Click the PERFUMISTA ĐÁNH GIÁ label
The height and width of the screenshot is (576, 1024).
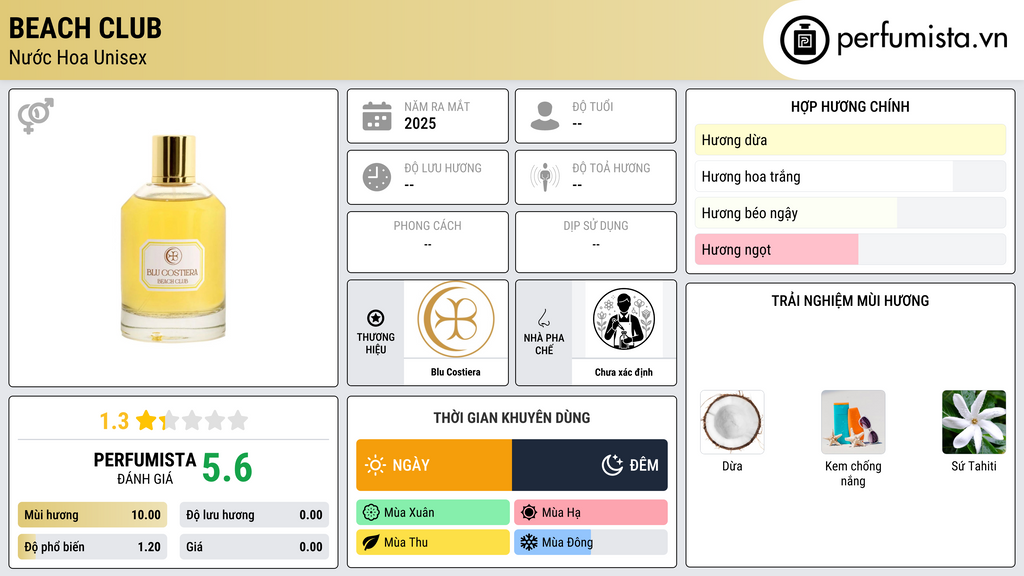[144, 468]
